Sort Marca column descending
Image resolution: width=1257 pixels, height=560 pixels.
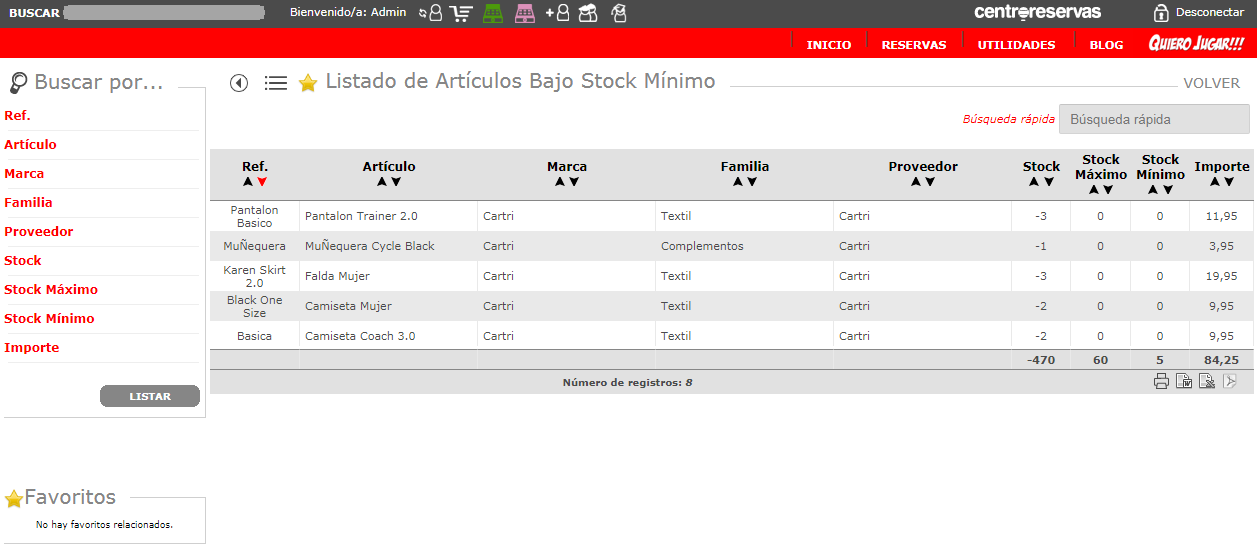point(574,182)
